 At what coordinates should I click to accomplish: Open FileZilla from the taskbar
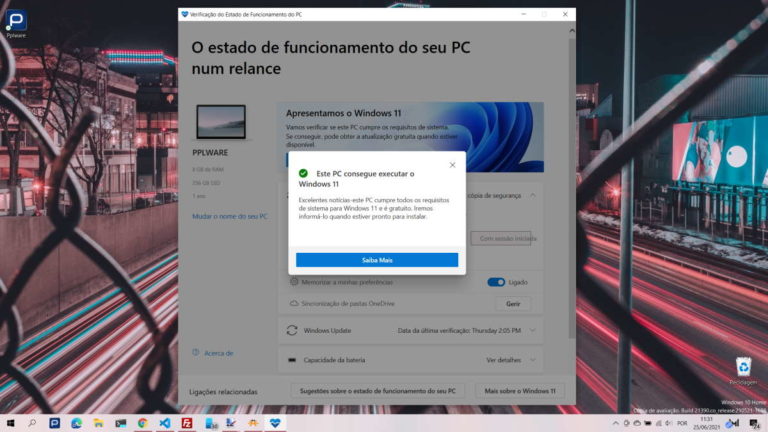pyautogui.click(x=187, y=423)
